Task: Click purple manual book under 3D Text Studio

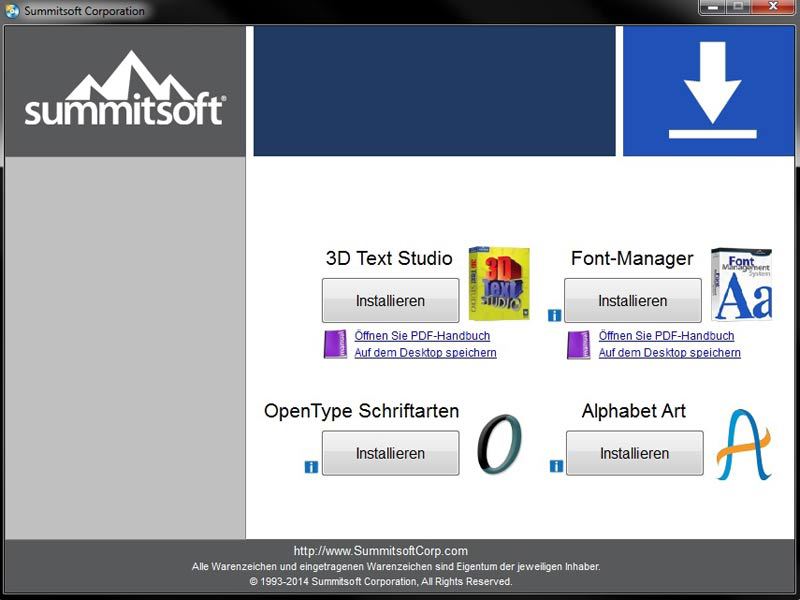Action: point(335,344)
